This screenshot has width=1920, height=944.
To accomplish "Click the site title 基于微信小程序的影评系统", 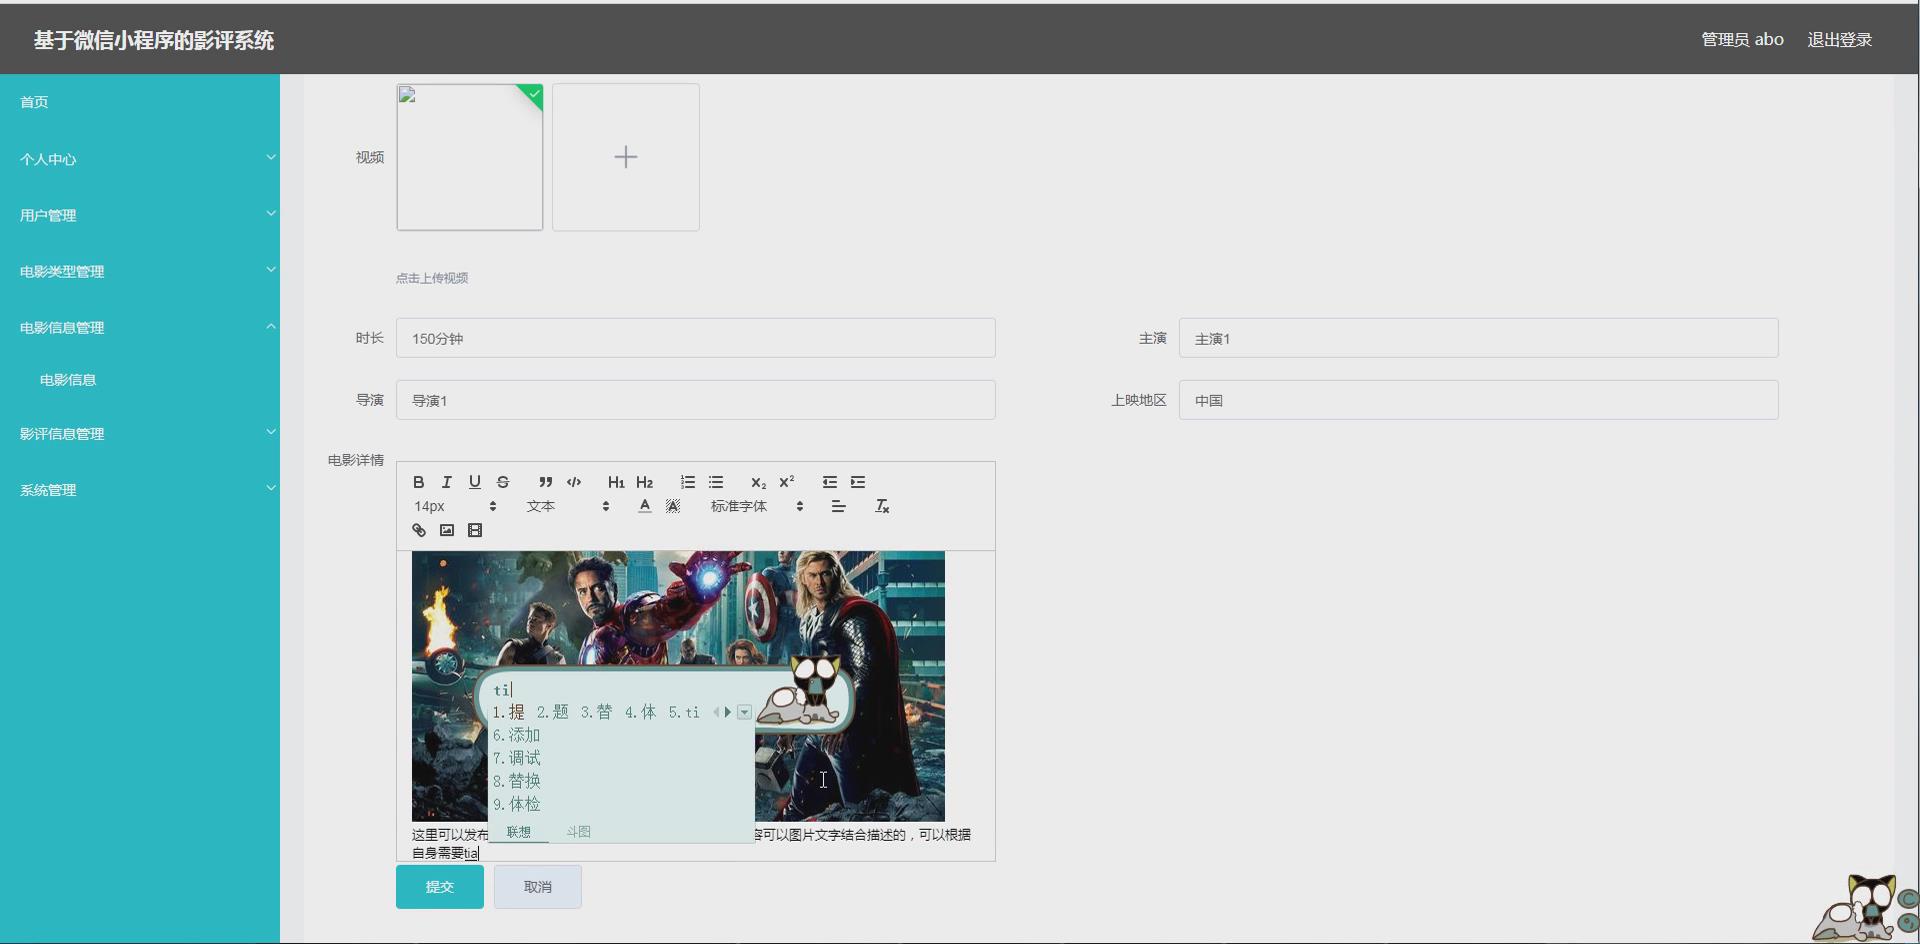I will pyautogui.click(x=154, y=40).
